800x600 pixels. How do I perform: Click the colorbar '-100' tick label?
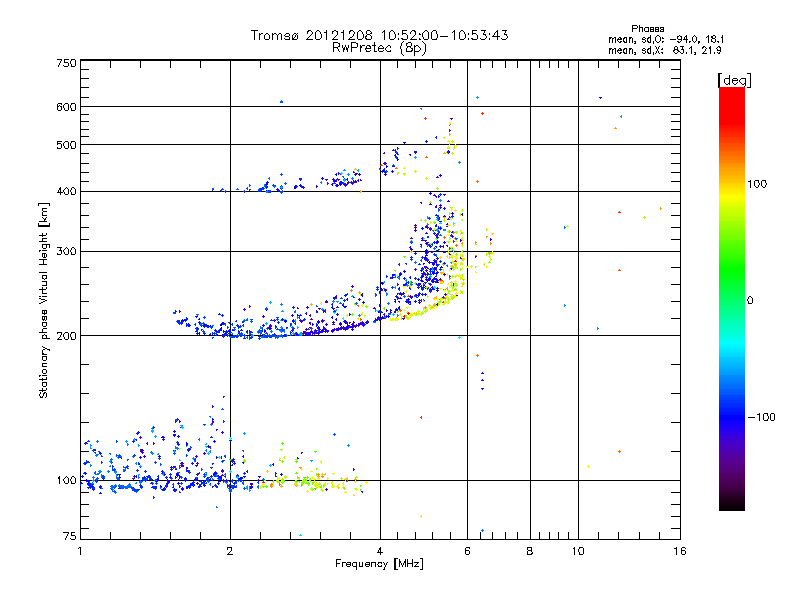click(x=762, y=417)
